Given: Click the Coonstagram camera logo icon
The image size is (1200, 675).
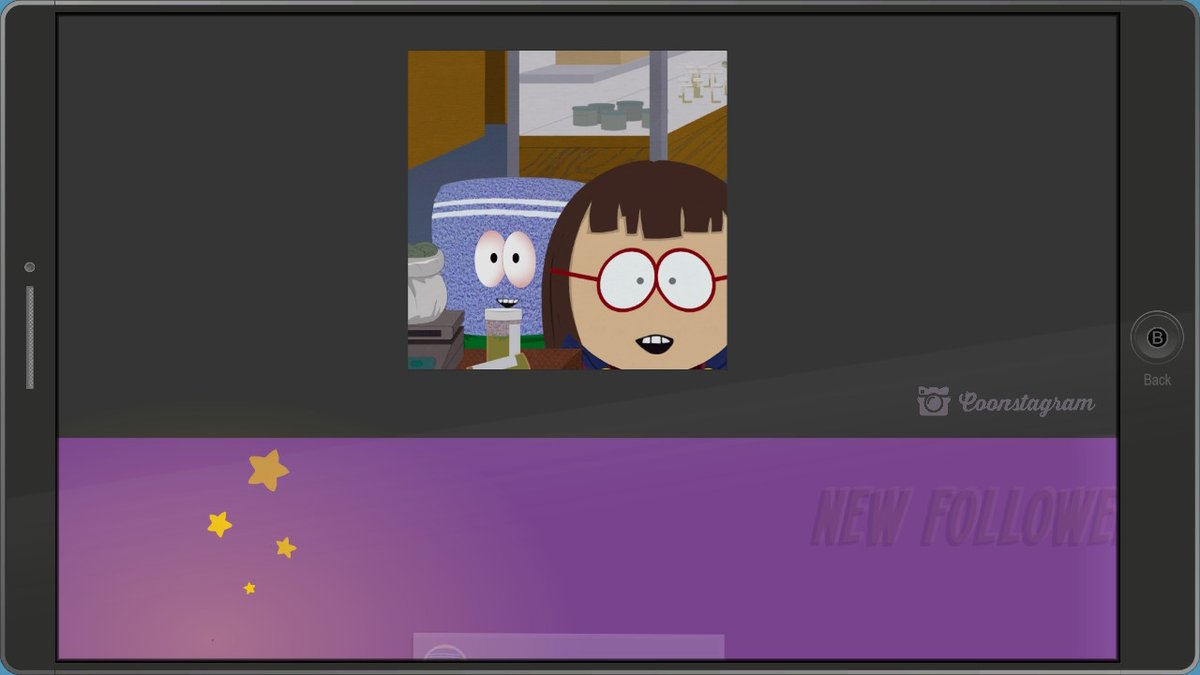Looking at the screenshot, I should click(x=933, y=401).
